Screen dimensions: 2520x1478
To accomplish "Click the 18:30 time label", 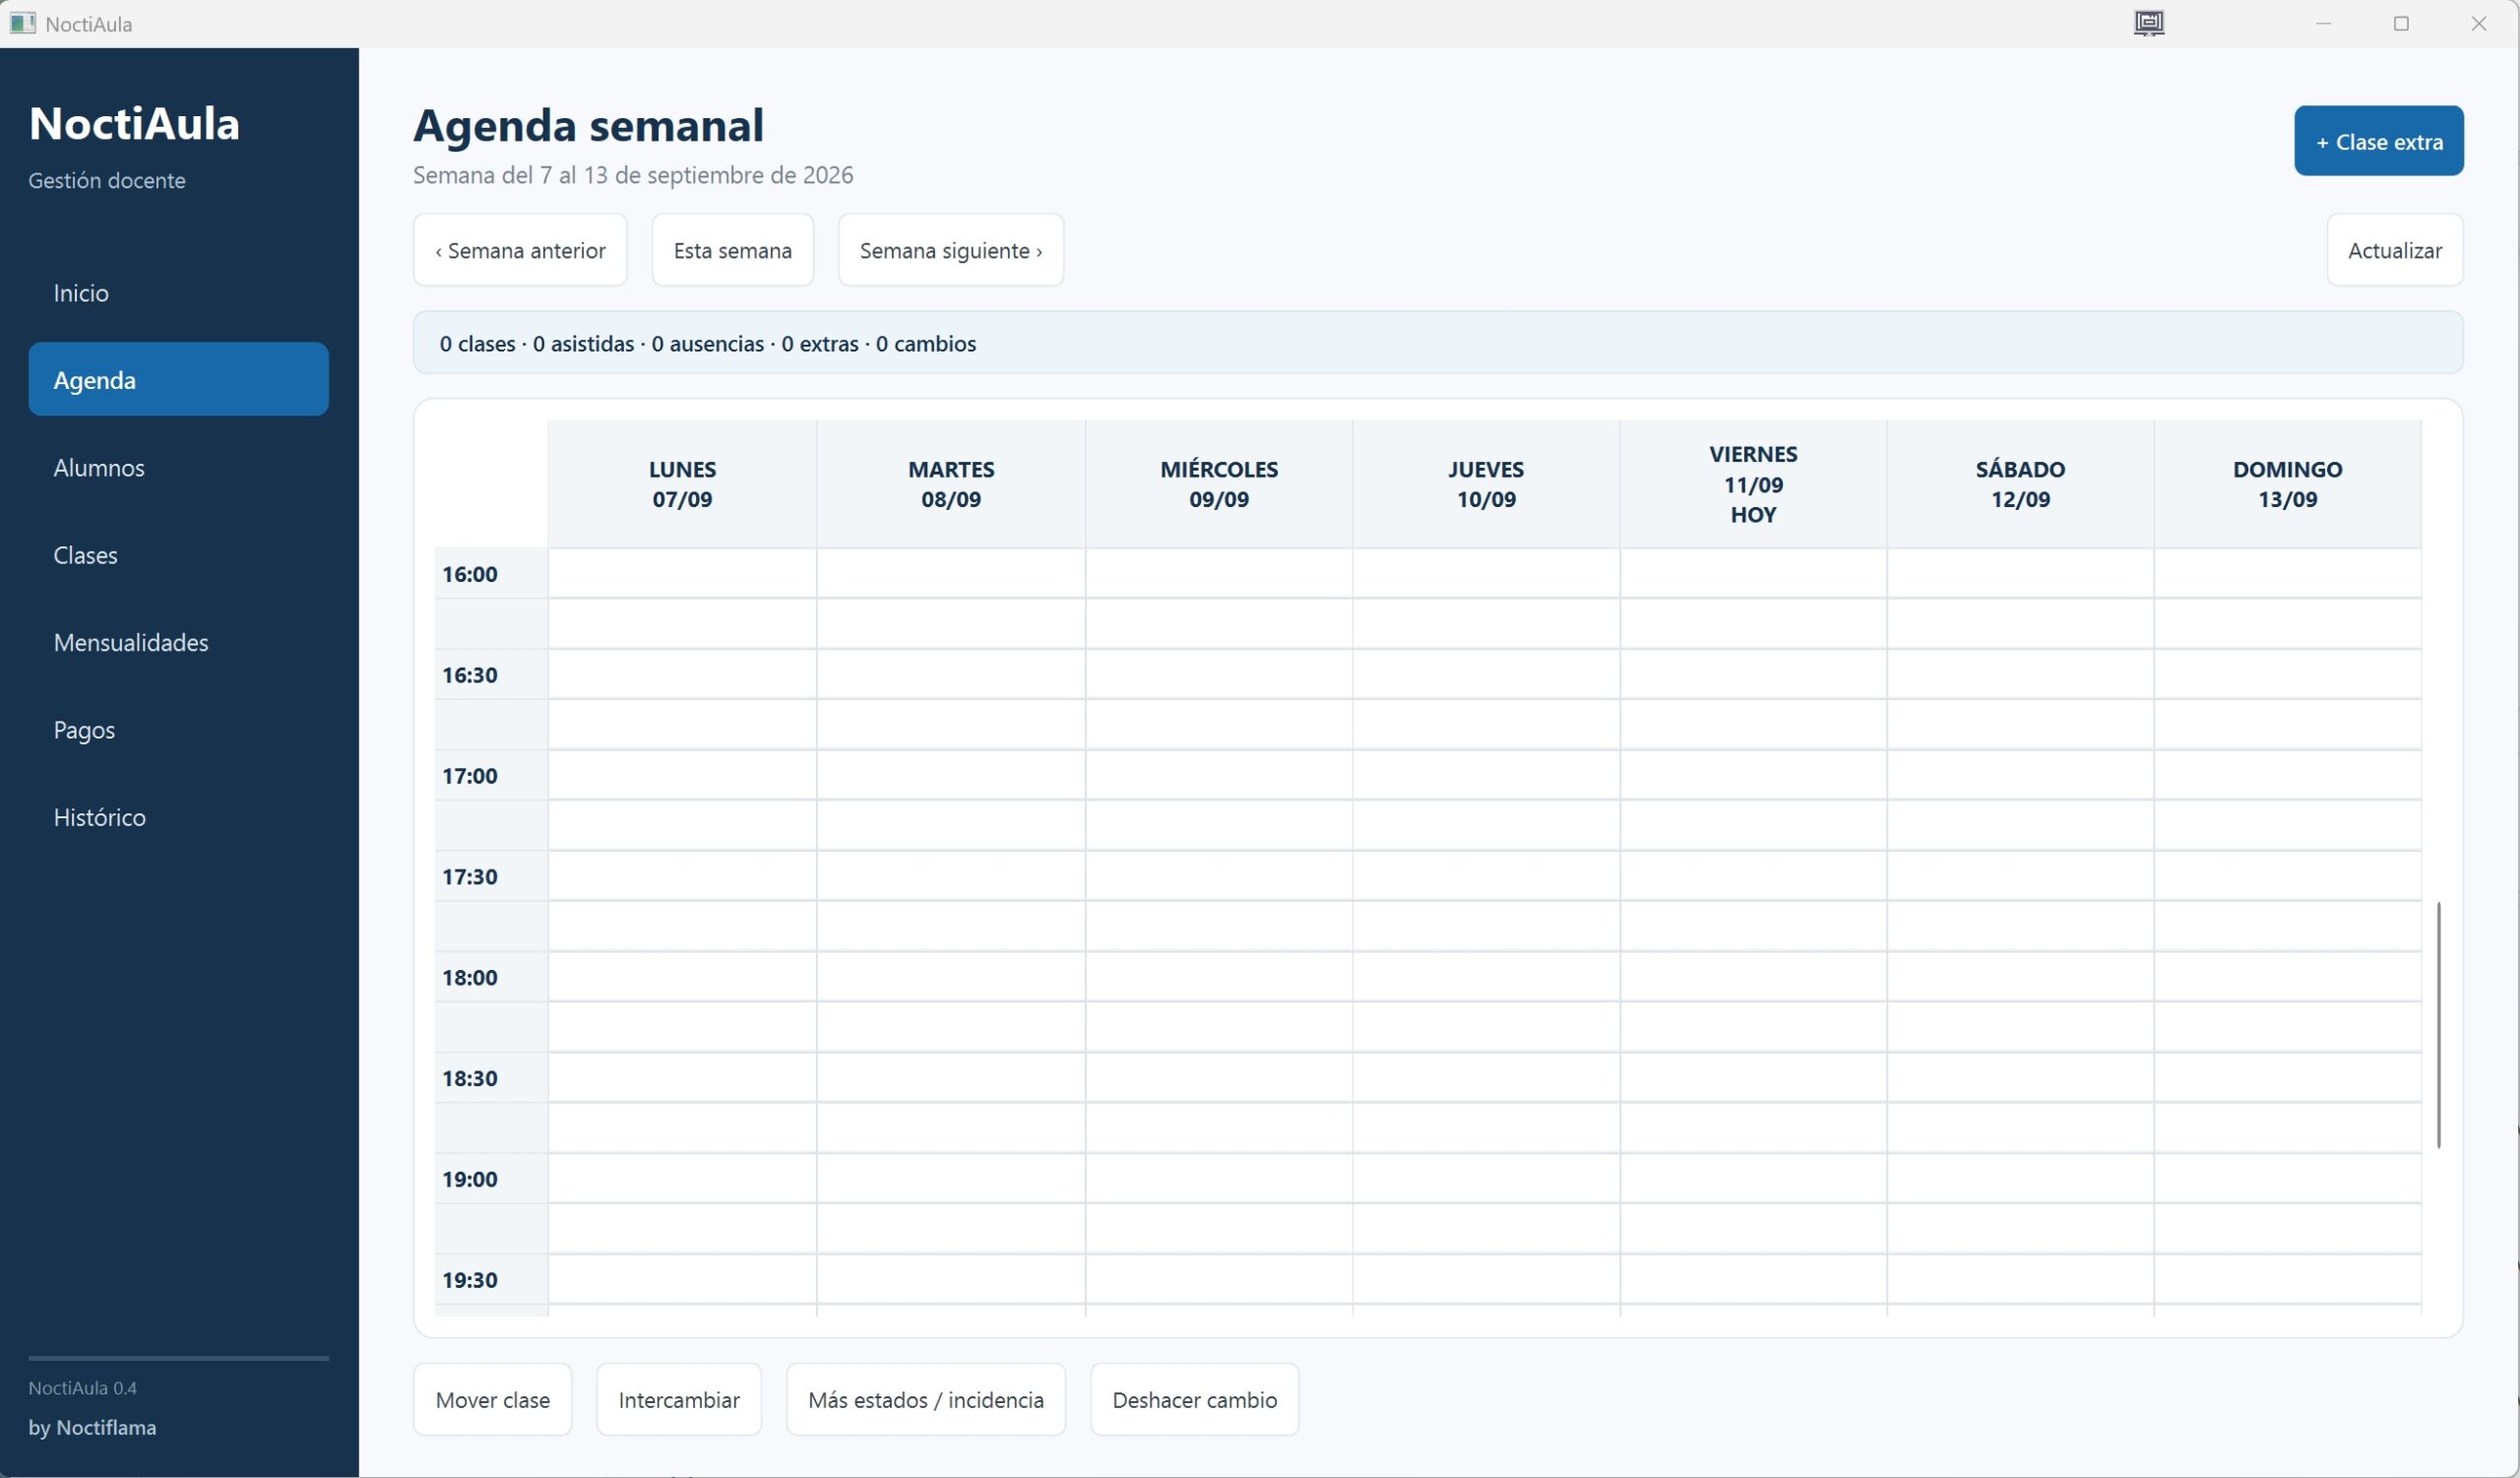I will tap(470, 1079).
